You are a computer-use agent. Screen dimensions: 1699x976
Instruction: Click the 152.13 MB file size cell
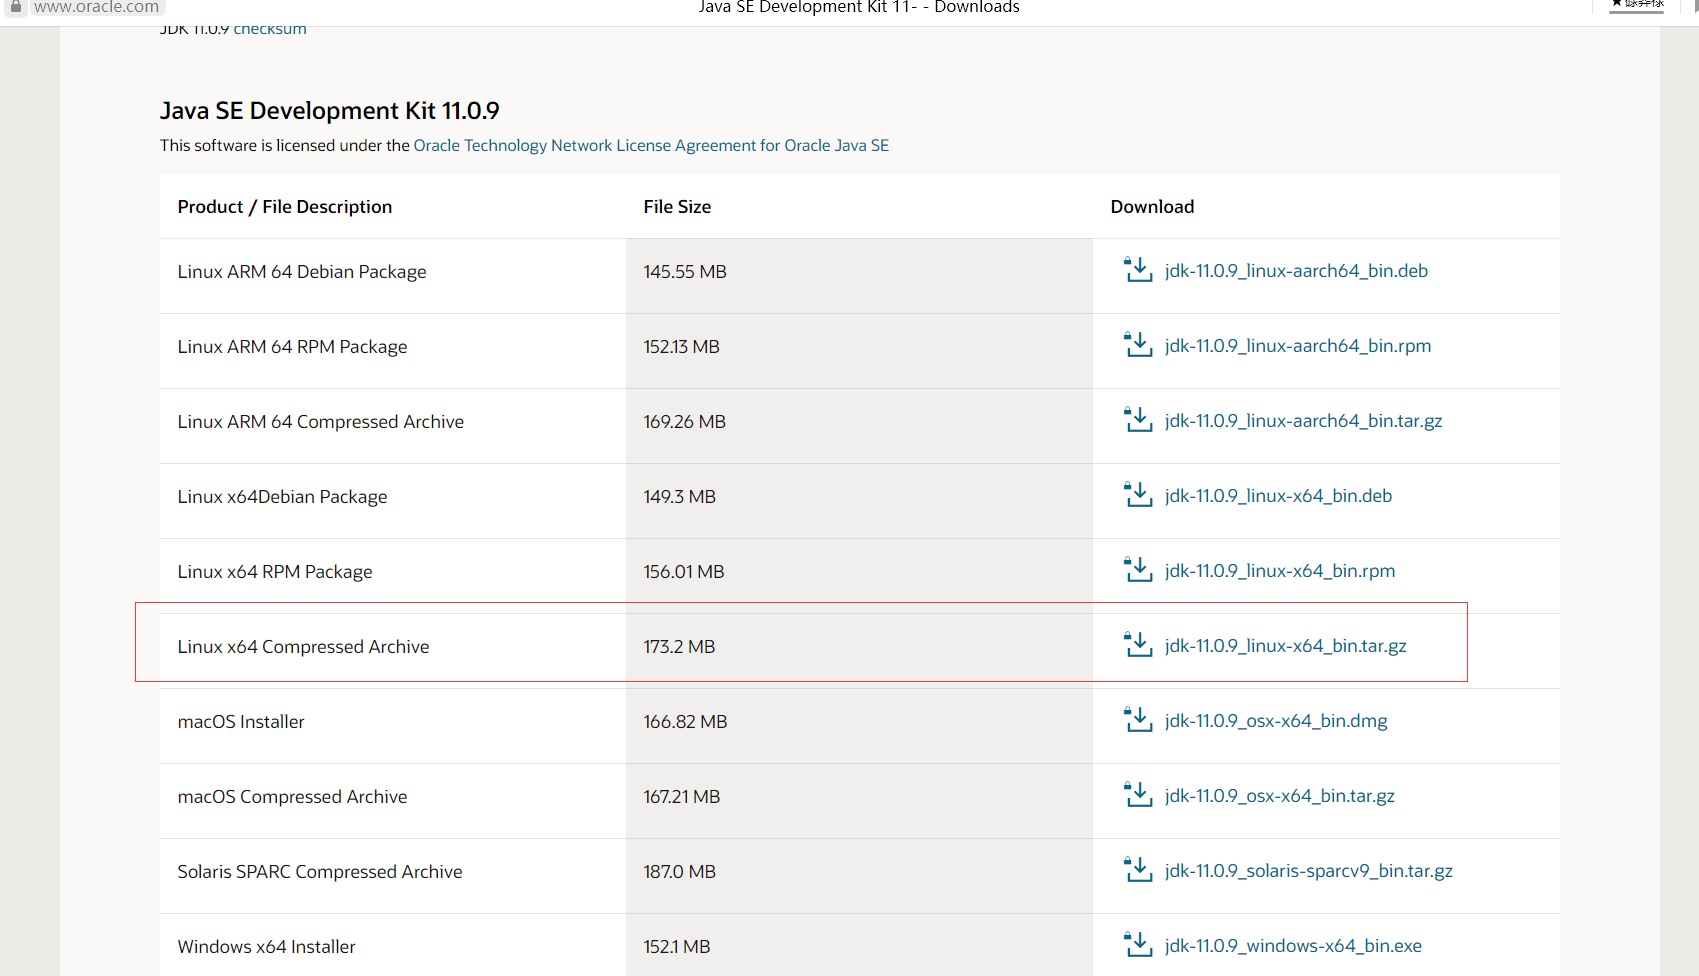click(x=859, y=351)
